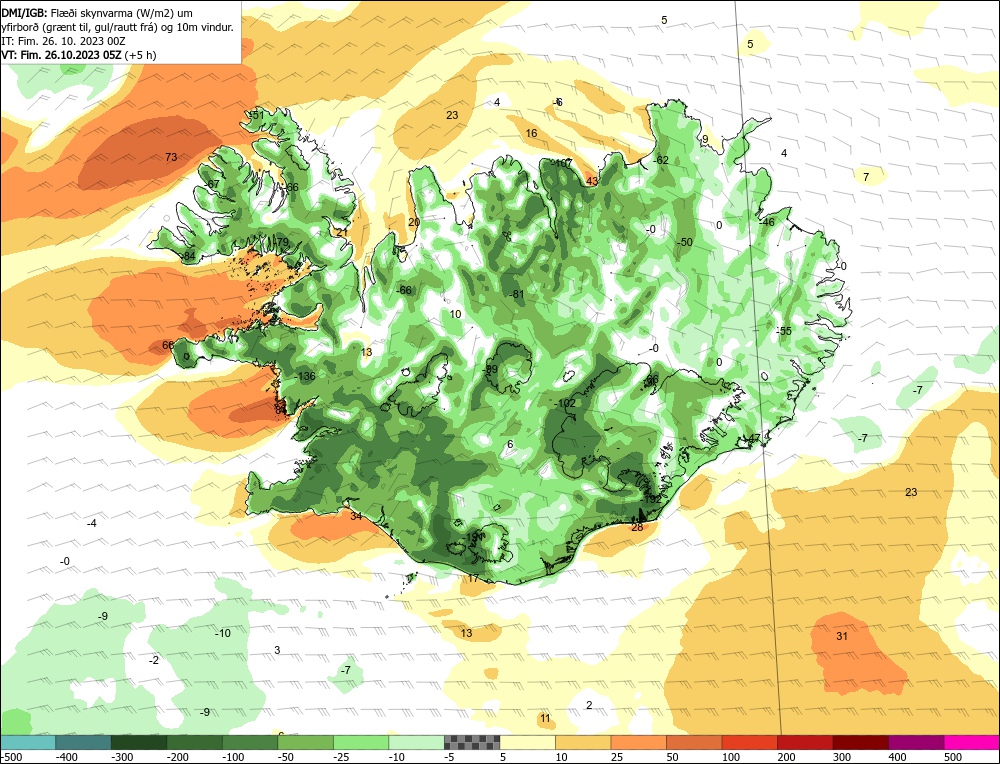Click the legend label "300"
1000x764 pixels.
842,757
